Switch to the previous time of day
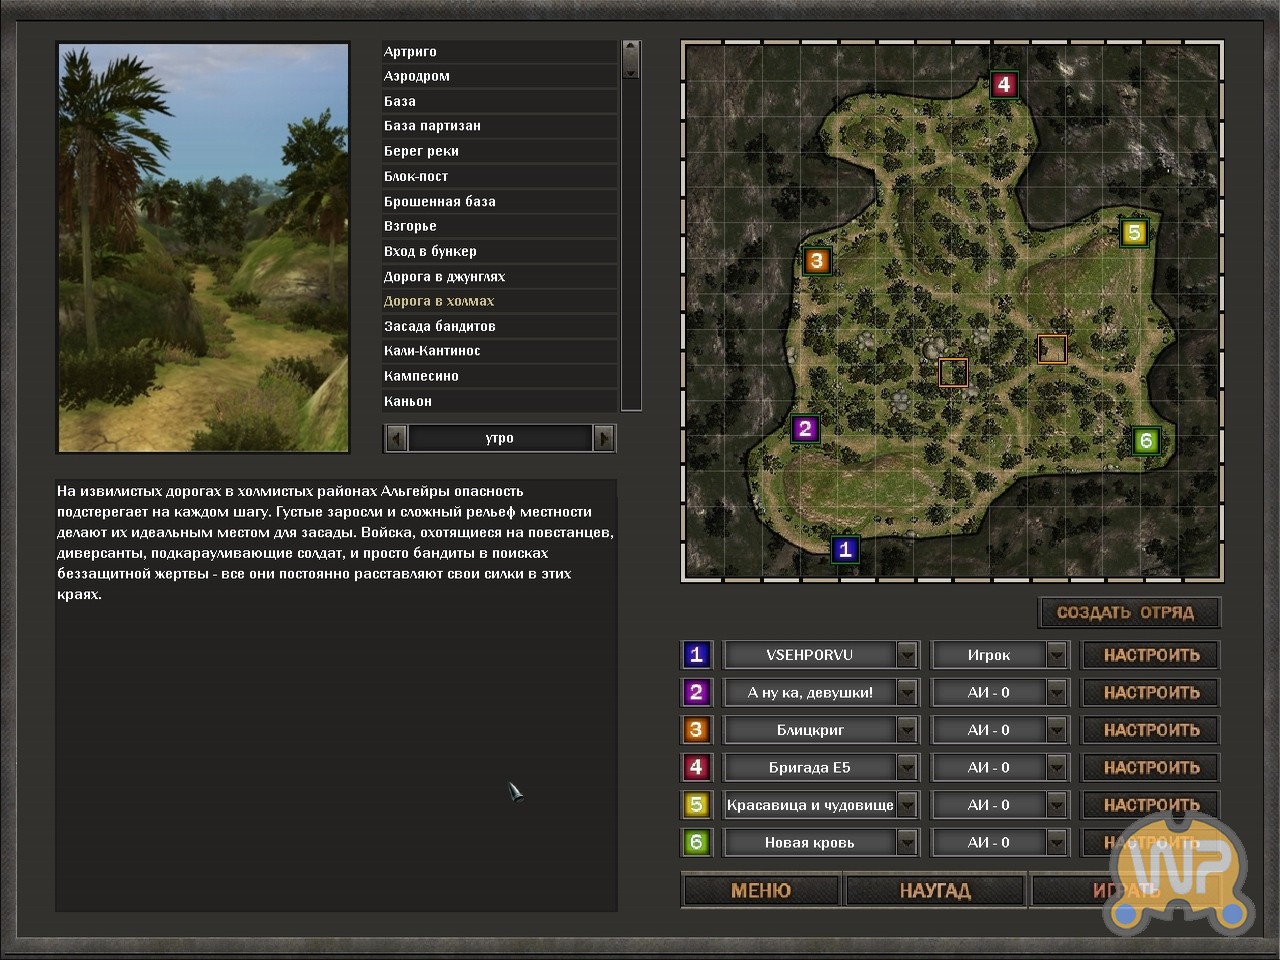The width and height of the screenshot is (1280, 960). tap(397, 438)
